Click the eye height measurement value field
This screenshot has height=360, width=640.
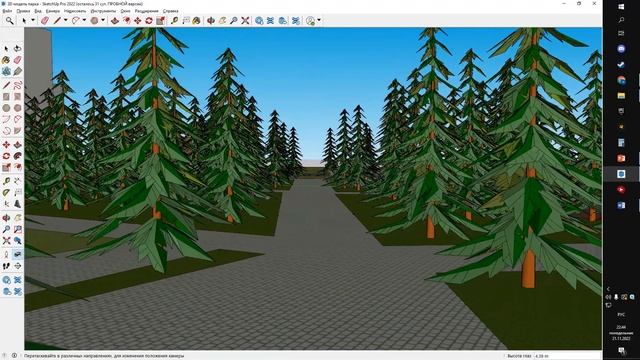567,356
